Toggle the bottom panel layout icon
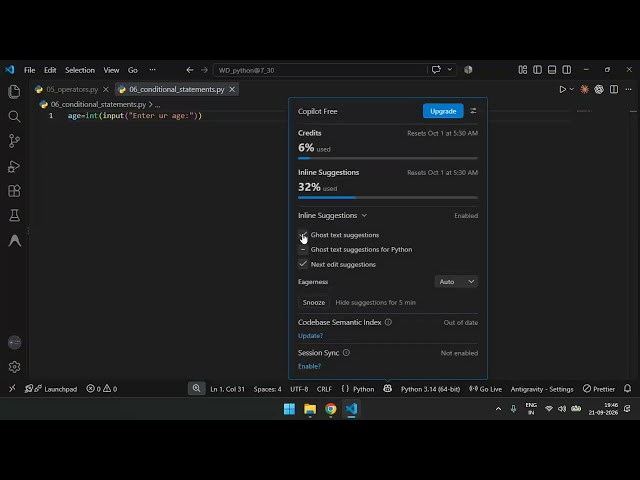This screenshot has width=640, height=480. [552, 70]
